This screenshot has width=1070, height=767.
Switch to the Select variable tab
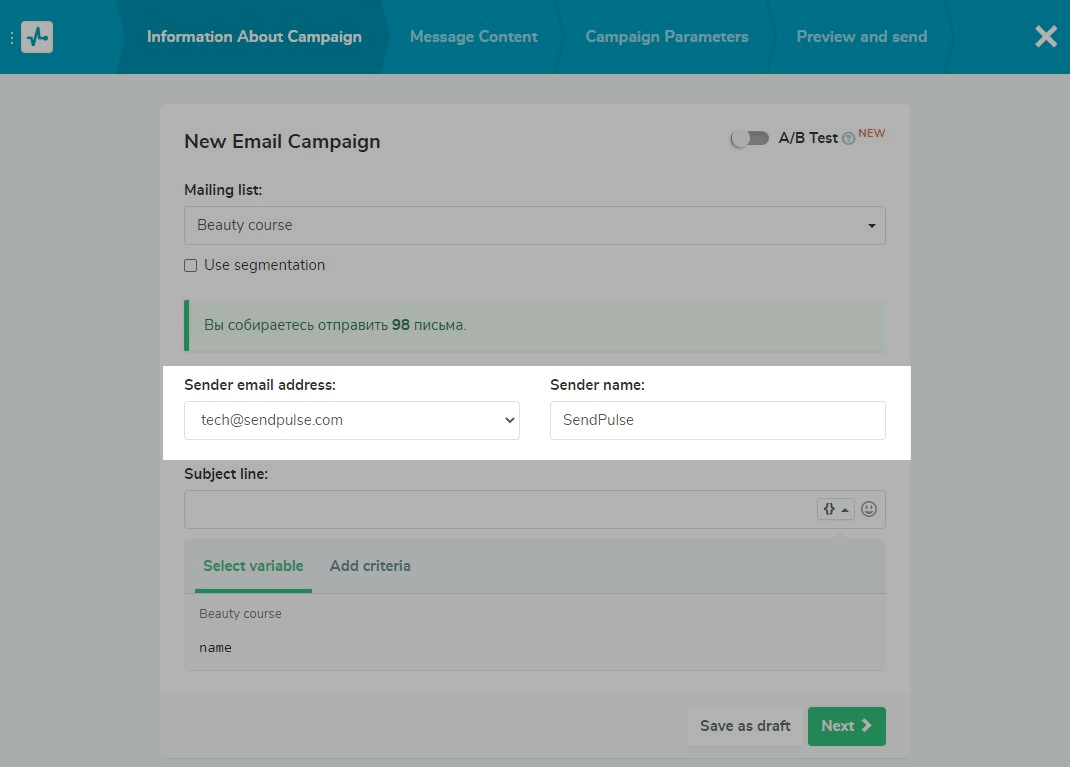[x=253, y=566]
